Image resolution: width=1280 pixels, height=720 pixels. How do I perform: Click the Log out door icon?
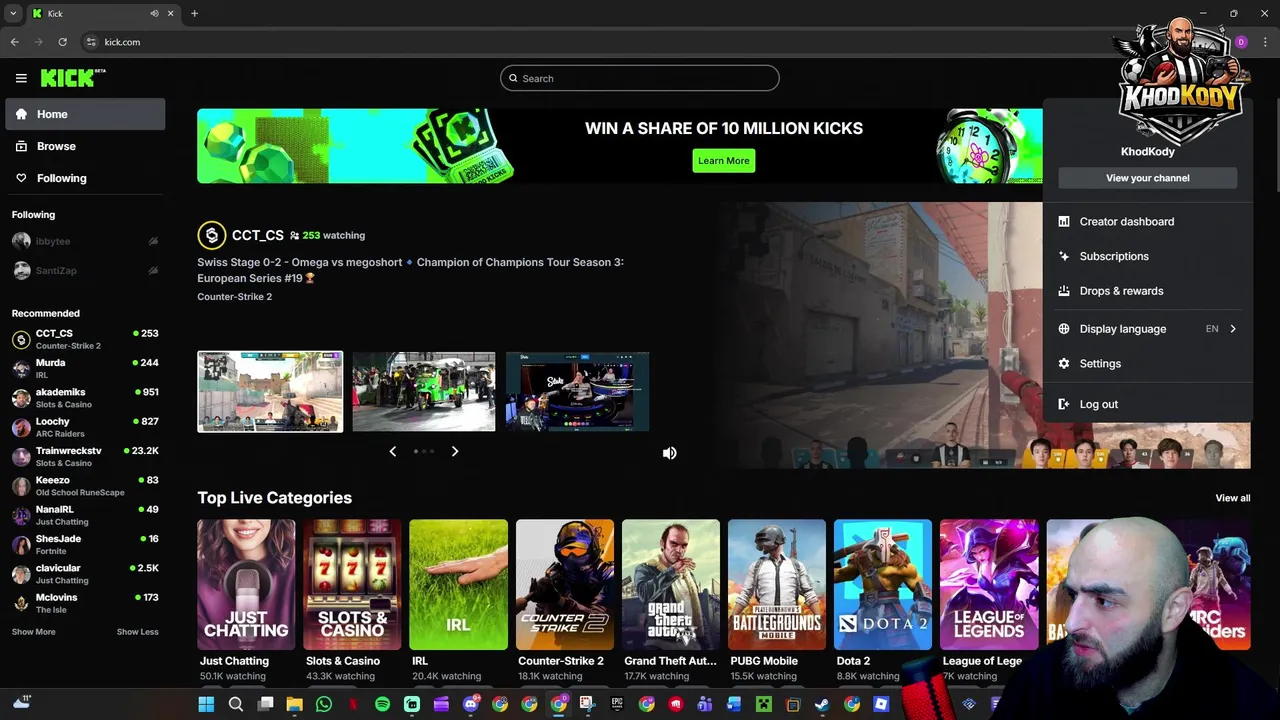pyautogui.click(x=1064, y=404)
